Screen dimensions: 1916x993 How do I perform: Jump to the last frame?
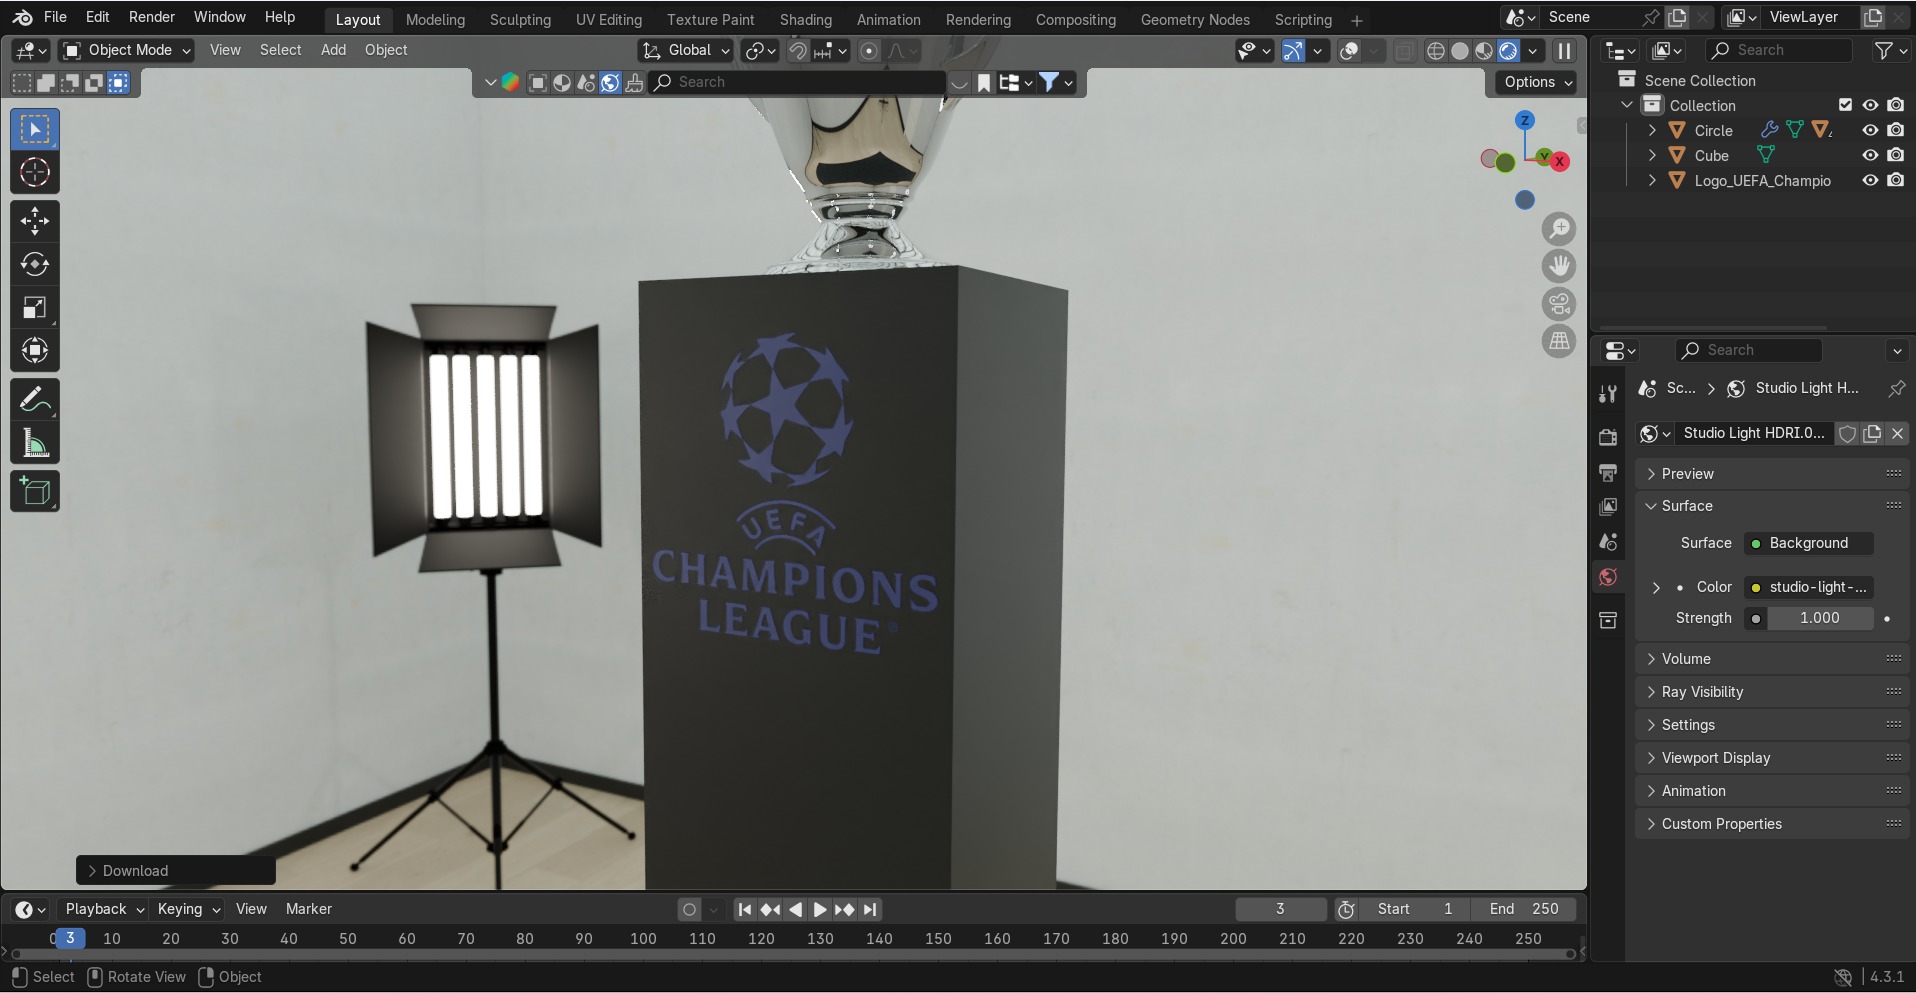[871, 910]
